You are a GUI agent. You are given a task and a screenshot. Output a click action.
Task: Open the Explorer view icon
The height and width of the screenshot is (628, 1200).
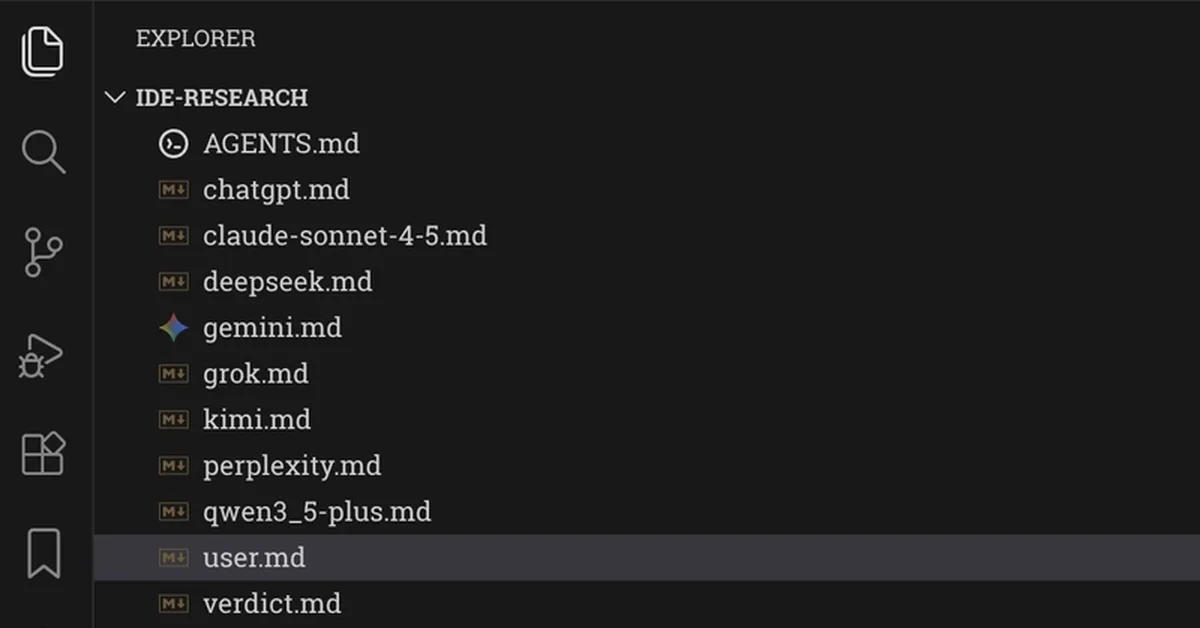point(42,50)
